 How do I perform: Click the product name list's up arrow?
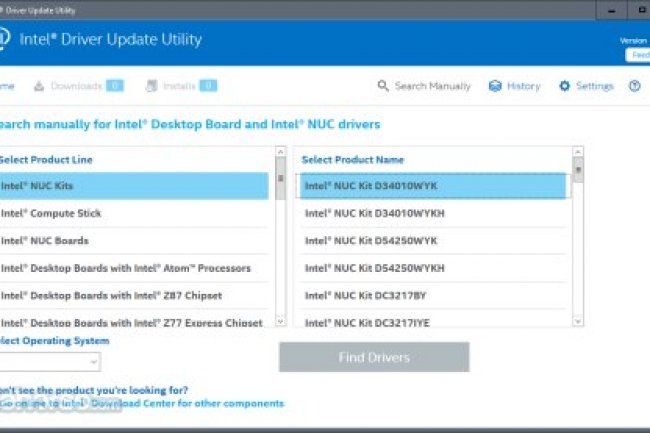click(x=578, y=152)
